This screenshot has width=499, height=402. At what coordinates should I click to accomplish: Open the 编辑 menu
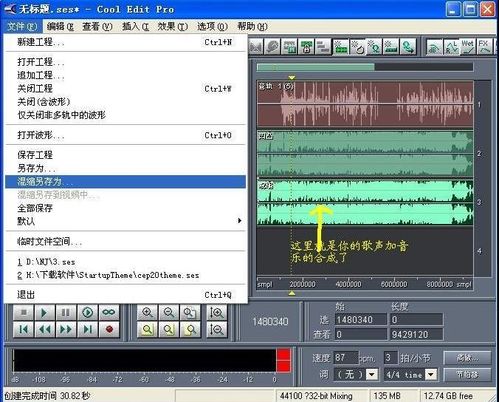point(60,26)
